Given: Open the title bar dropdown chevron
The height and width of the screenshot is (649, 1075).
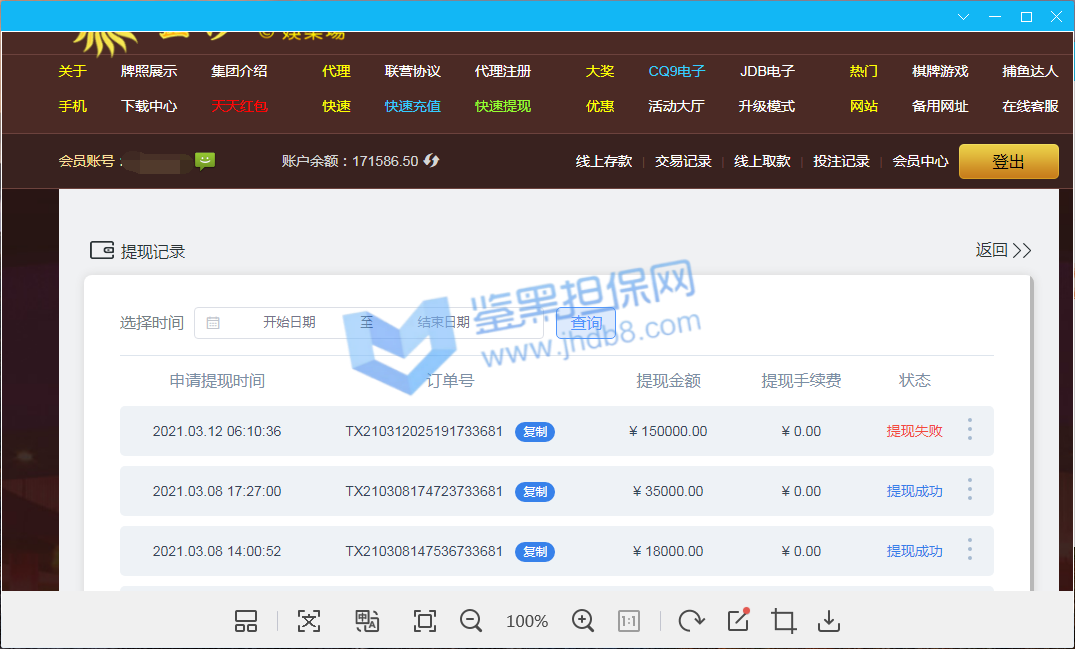Looking at the screenshot, I should 964,17.
